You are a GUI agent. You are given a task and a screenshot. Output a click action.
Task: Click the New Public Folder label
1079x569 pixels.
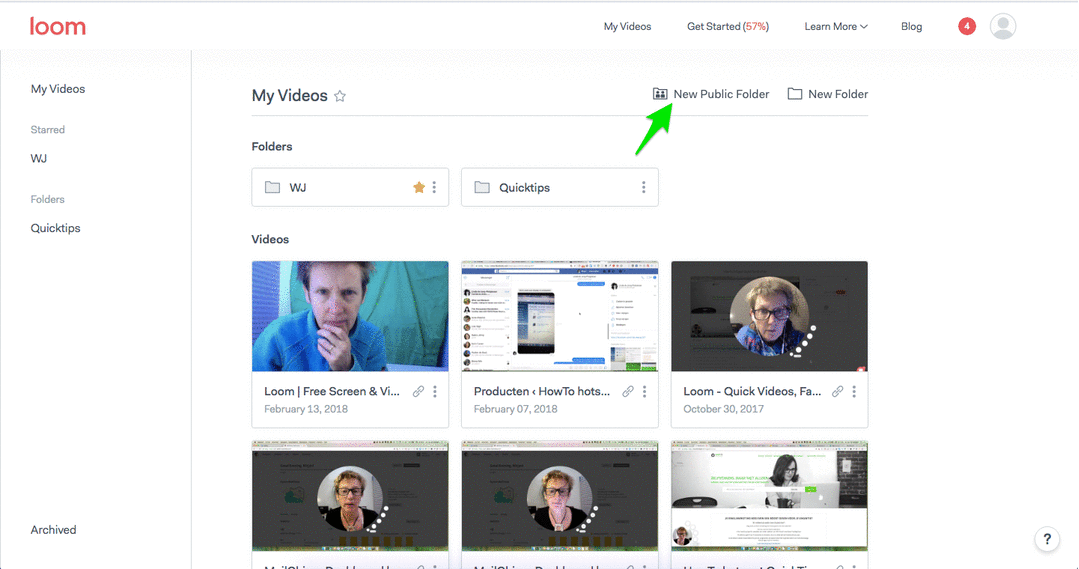pyautogui.click(x=721, y=94)
